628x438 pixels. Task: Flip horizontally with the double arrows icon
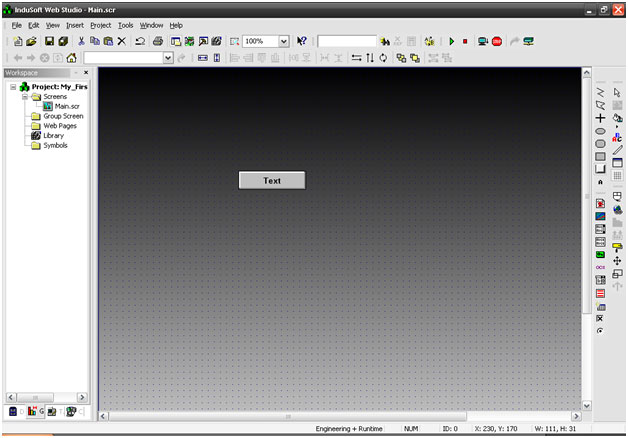click(356, 58)
